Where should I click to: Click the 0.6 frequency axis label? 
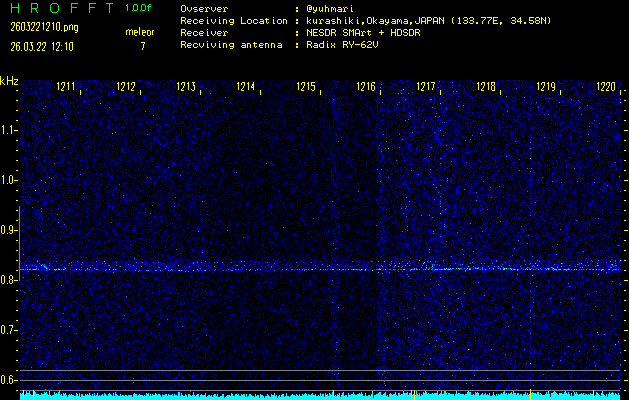pyautogui.click(x=8, y=380)
